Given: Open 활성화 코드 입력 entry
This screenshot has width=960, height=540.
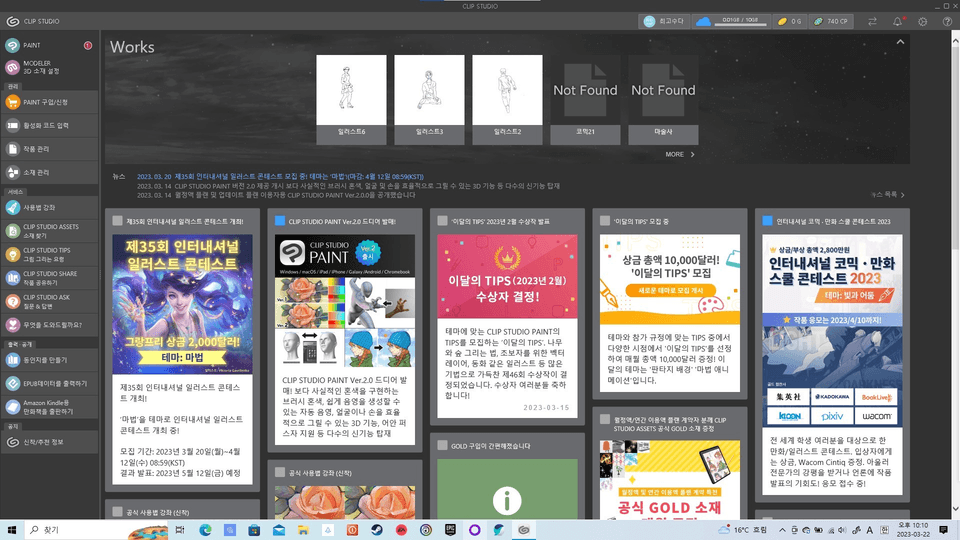Looking at the screenshot, I should point(49,126).
